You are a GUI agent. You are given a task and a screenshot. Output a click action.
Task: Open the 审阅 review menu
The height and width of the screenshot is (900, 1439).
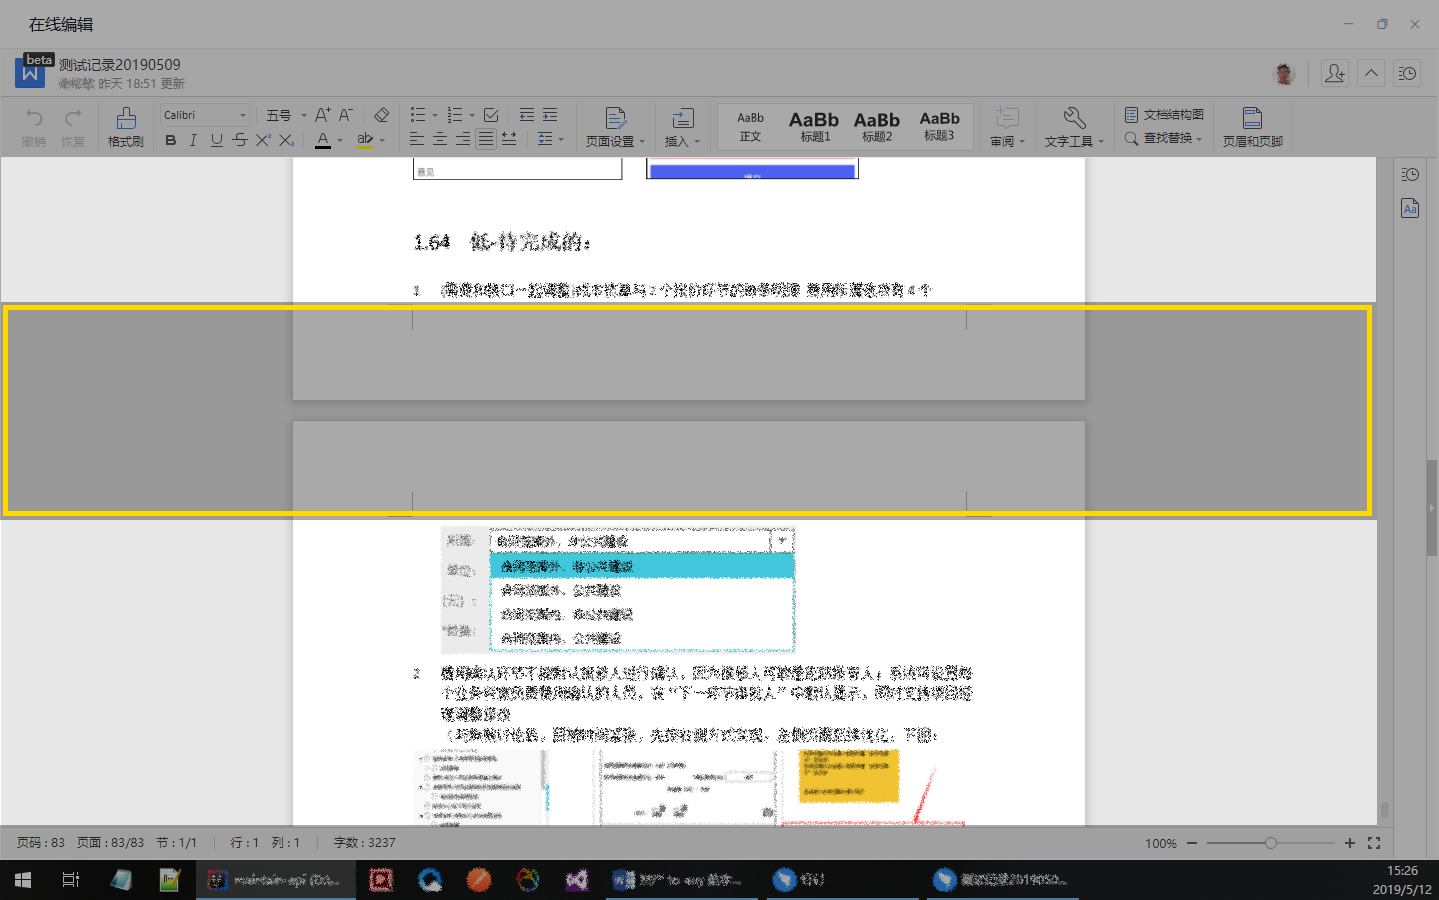click(1007, 127)
